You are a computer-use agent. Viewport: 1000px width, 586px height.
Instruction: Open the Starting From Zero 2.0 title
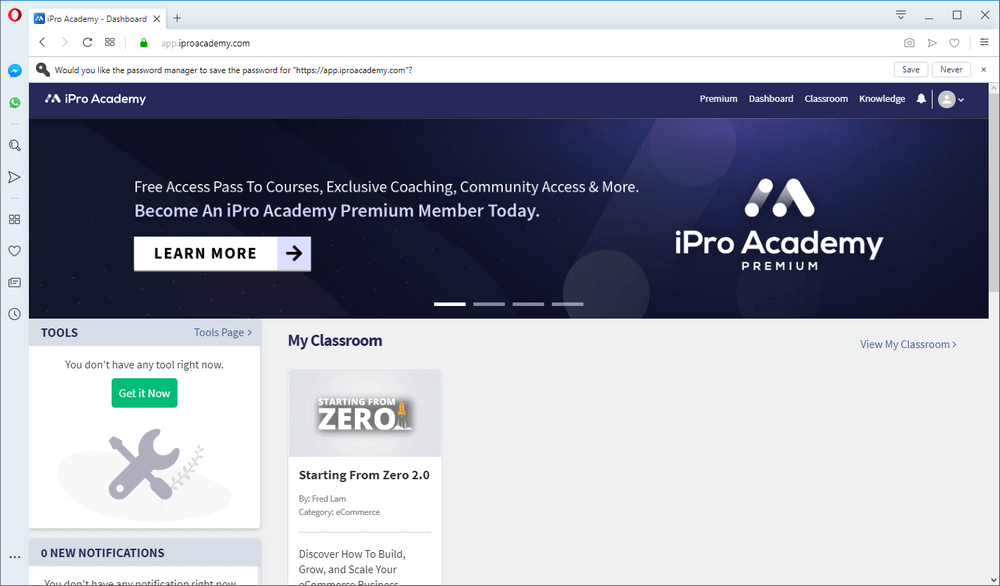click(364, 475)
